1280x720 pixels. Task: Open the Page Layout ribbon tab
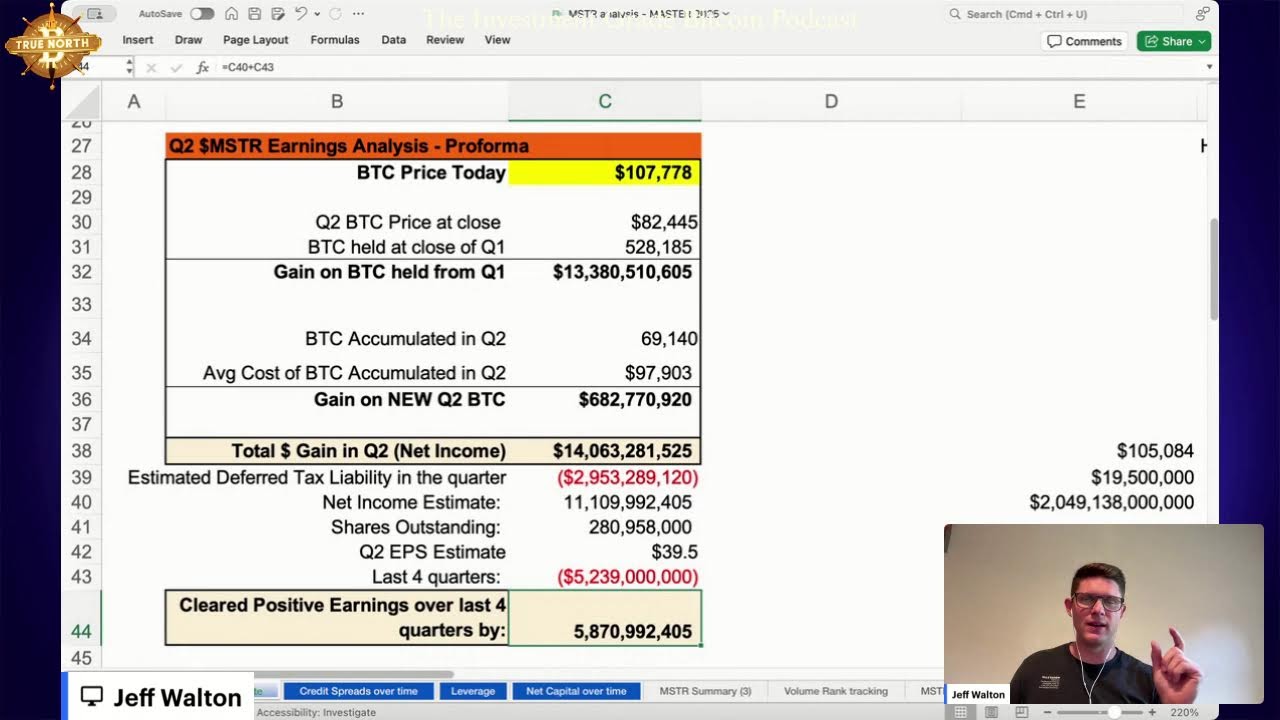(x=255, y=40)
